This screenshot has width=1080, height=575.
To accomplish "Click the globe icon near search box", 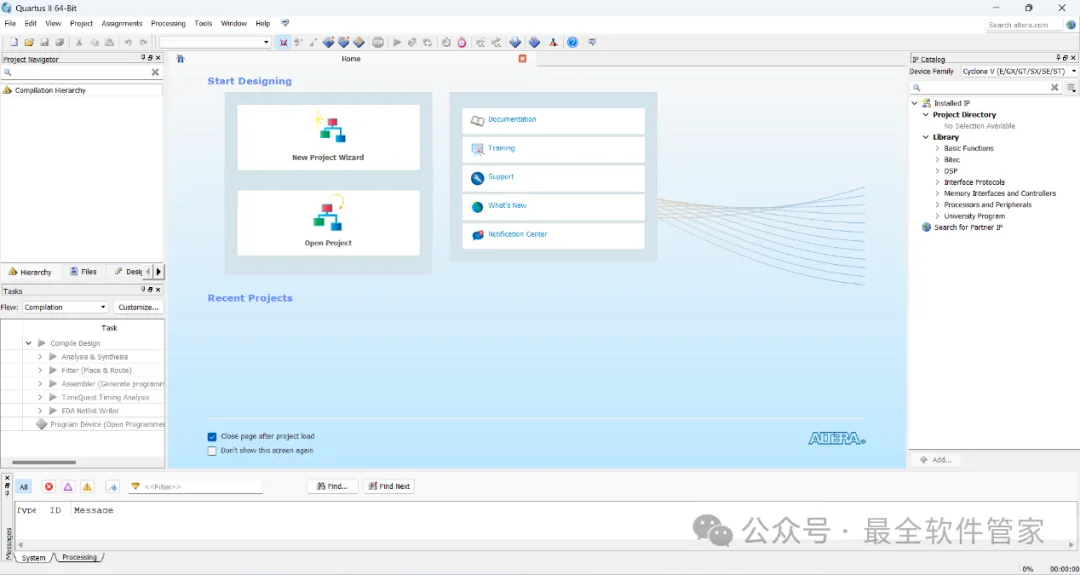I will coord(1070,24).
